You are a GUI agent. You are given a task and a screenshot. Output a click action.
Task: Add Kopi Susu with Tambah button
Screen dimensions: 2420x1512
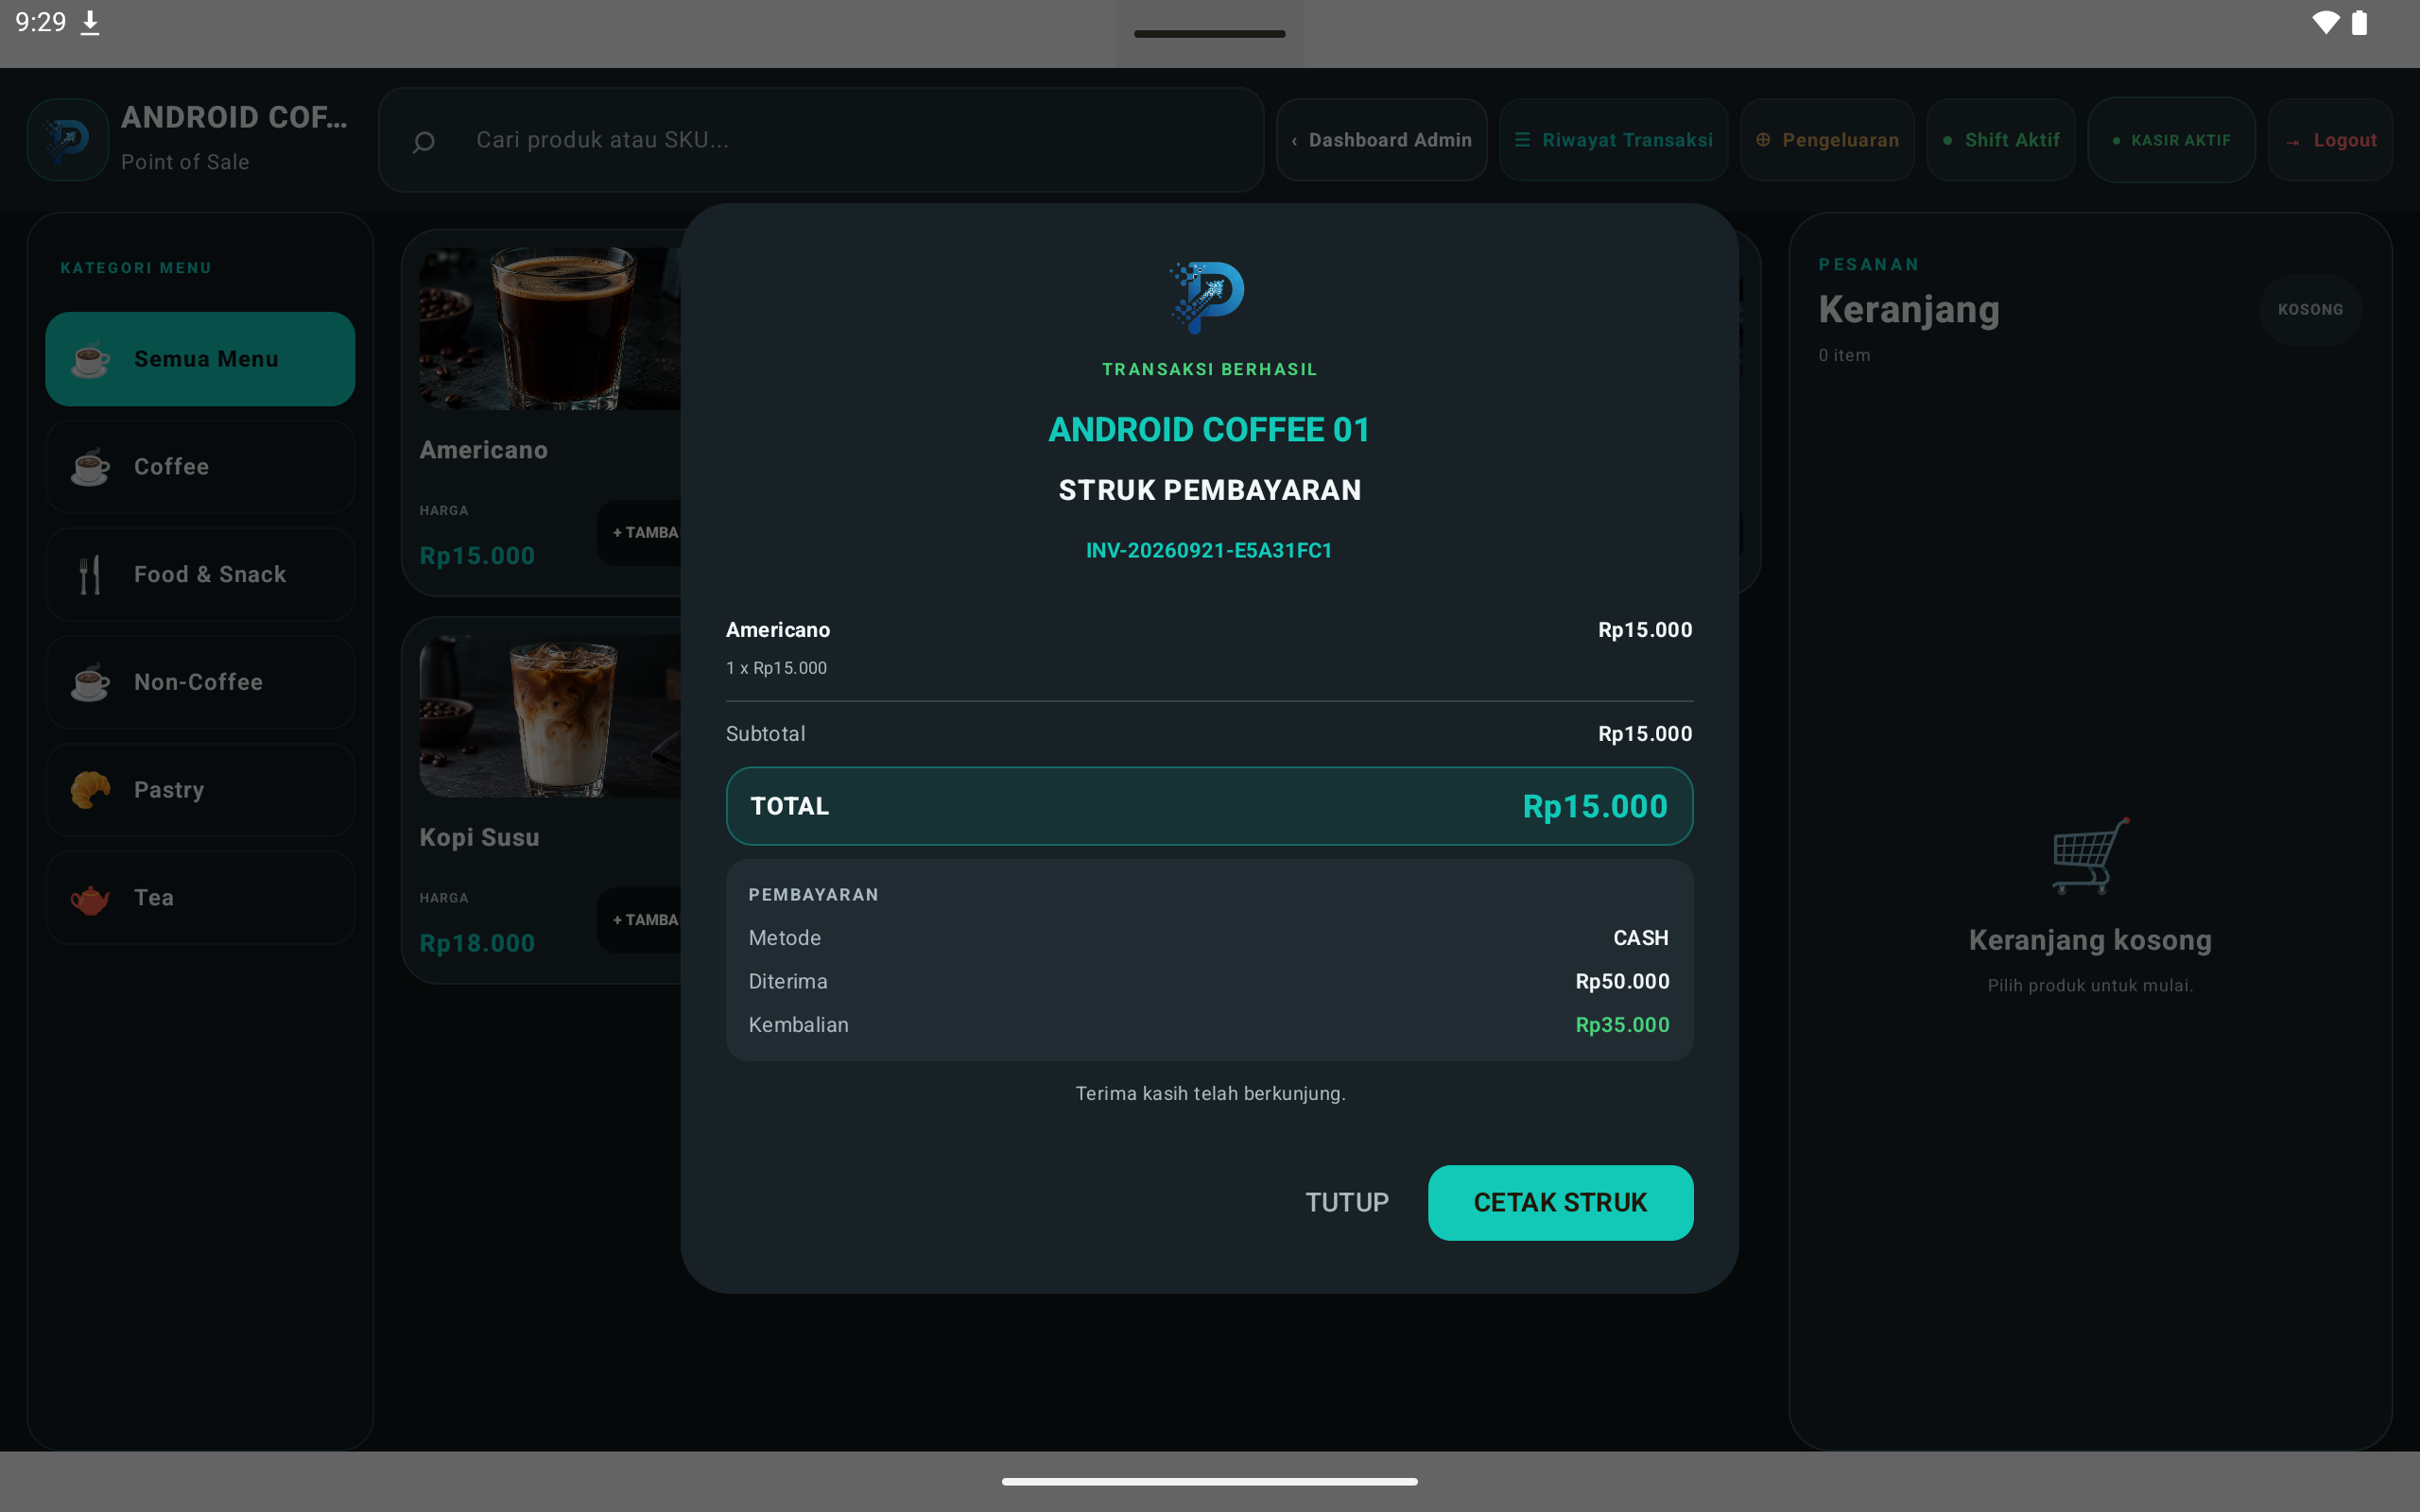tap(640, 920)
